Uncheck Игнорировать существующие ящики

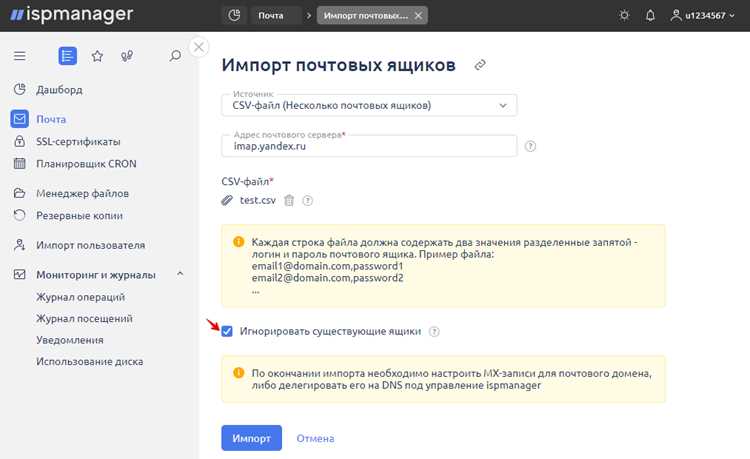click(227, 331)
